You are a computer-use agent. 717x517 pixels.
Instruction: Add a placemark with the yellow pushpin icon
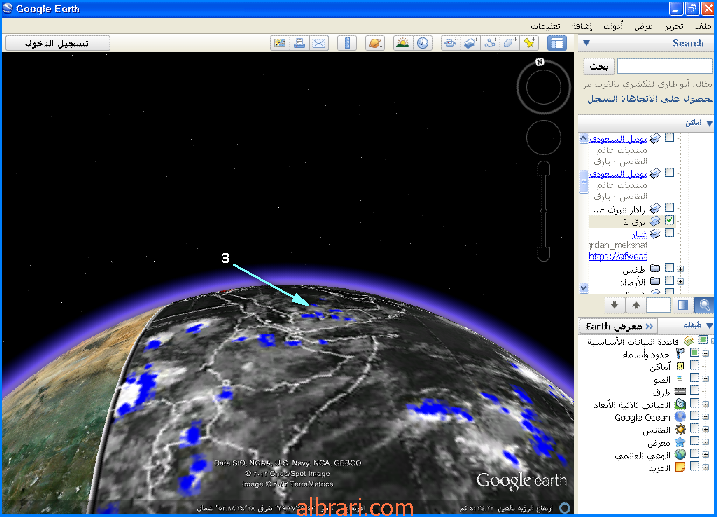click(530, 43)
